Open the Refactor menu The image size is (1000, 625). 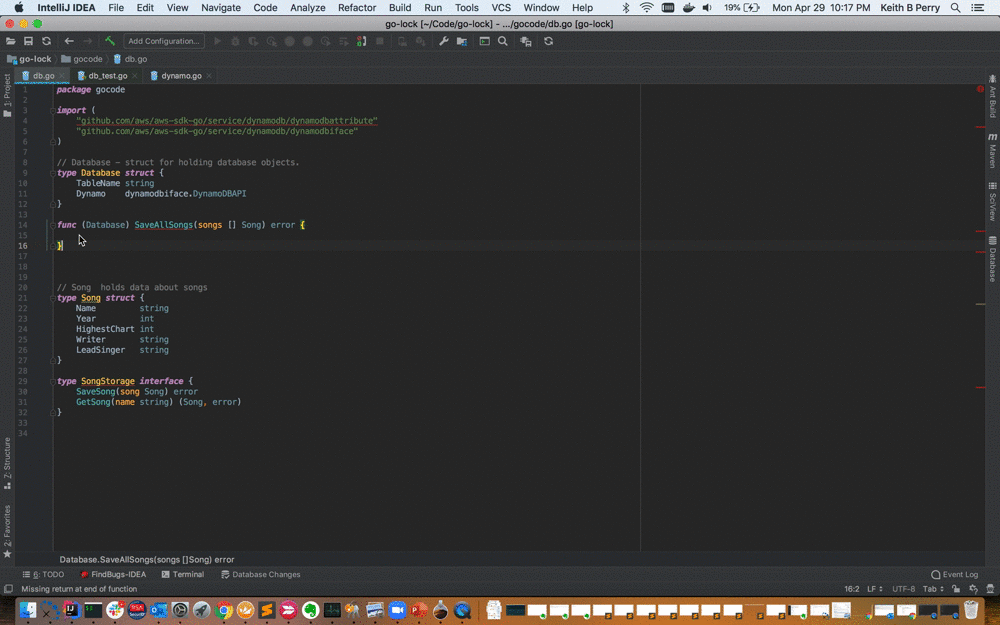[x=357, y=8]
